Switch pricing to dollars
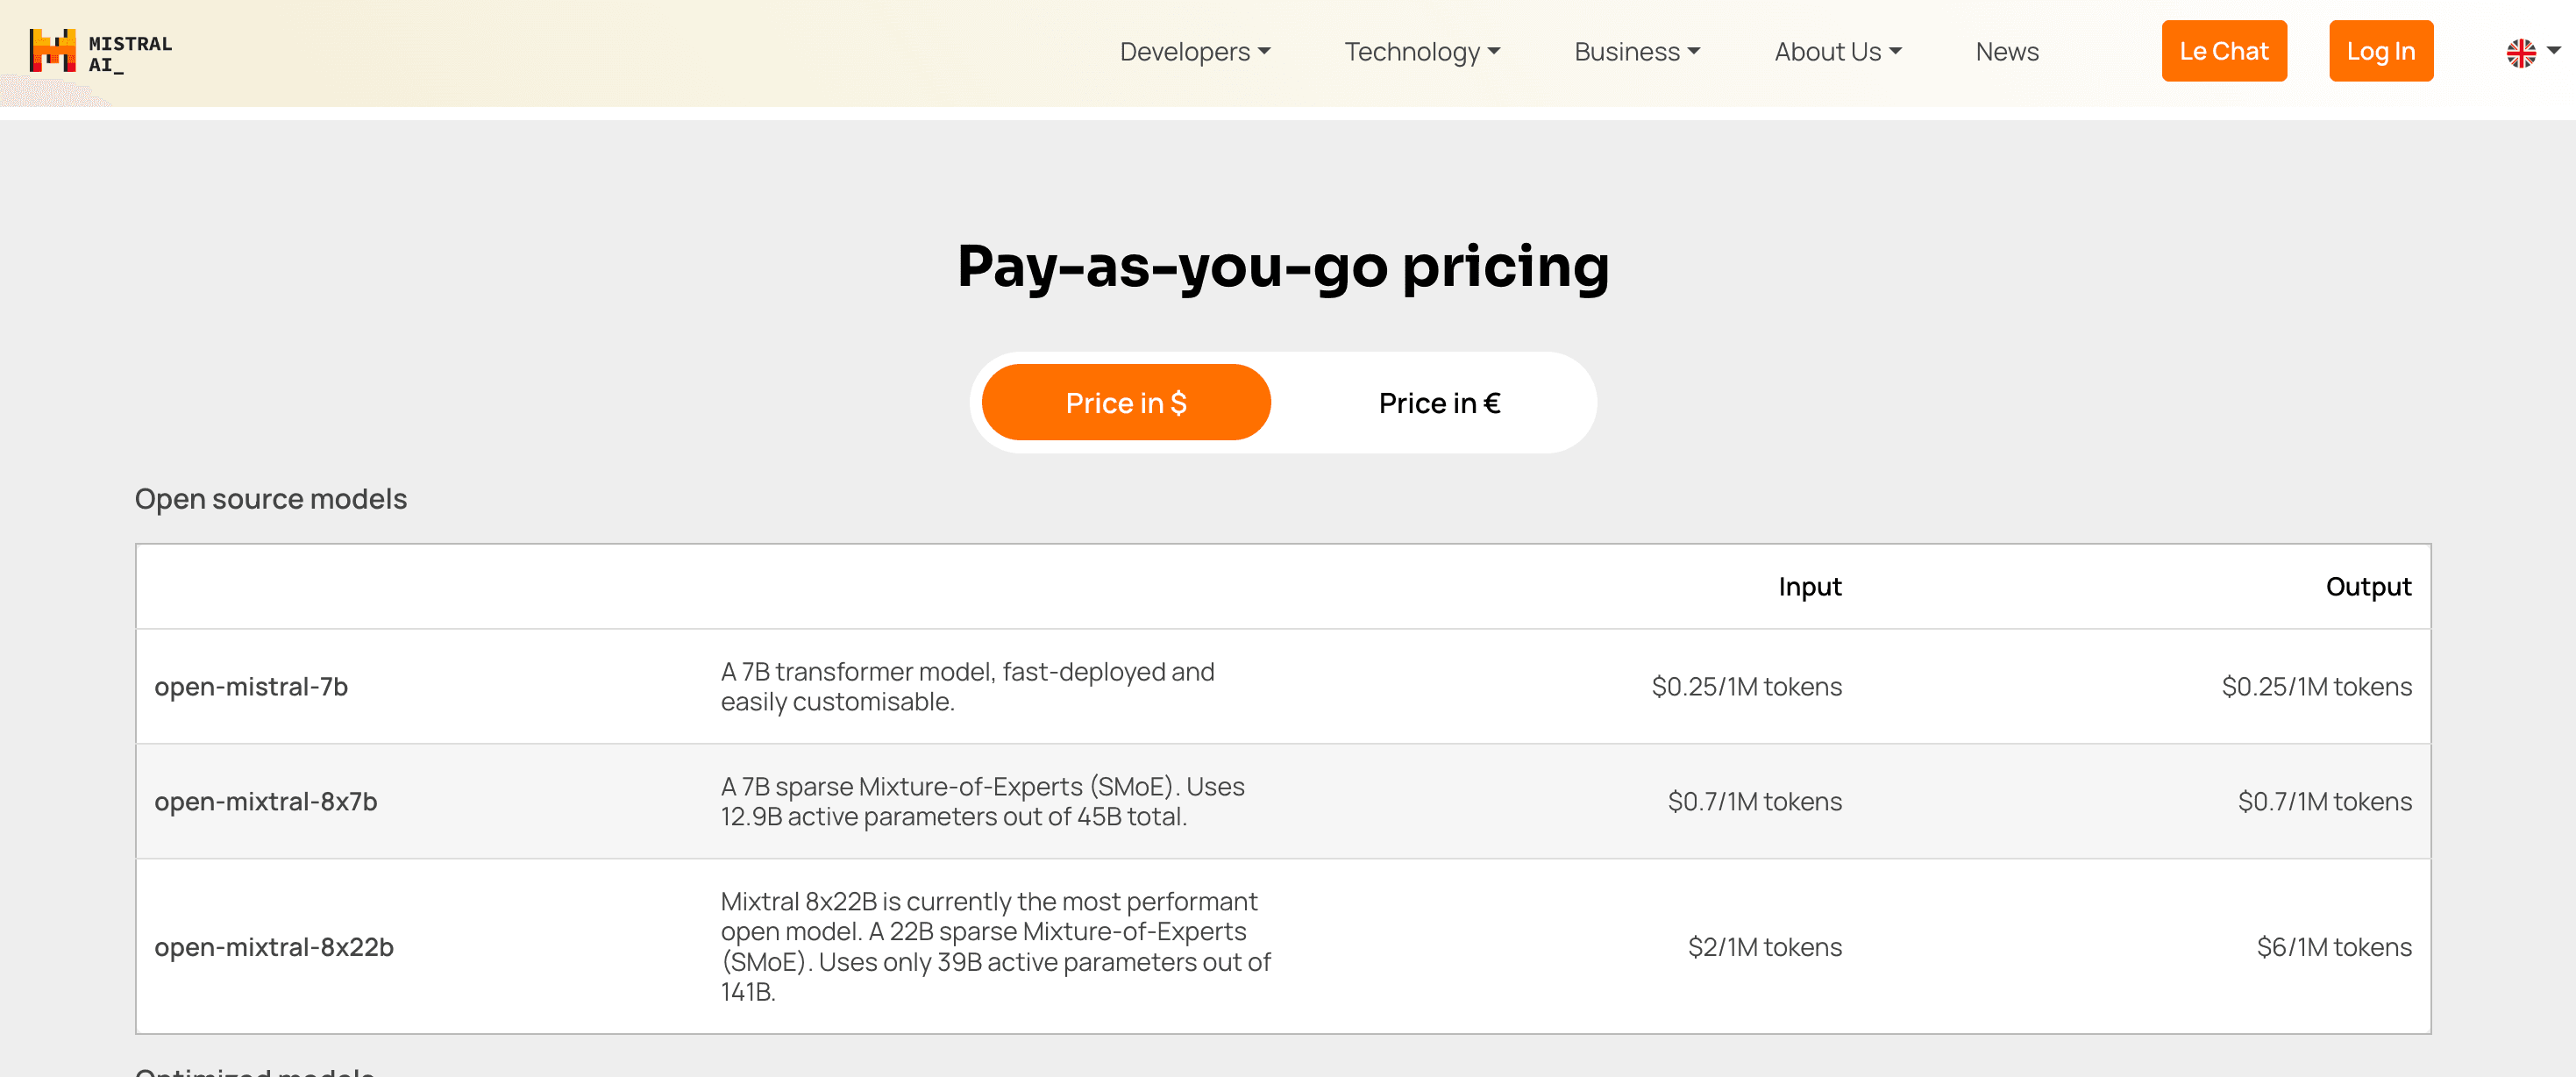This screenshot has height=1077, width=2576. point(1125,403)
